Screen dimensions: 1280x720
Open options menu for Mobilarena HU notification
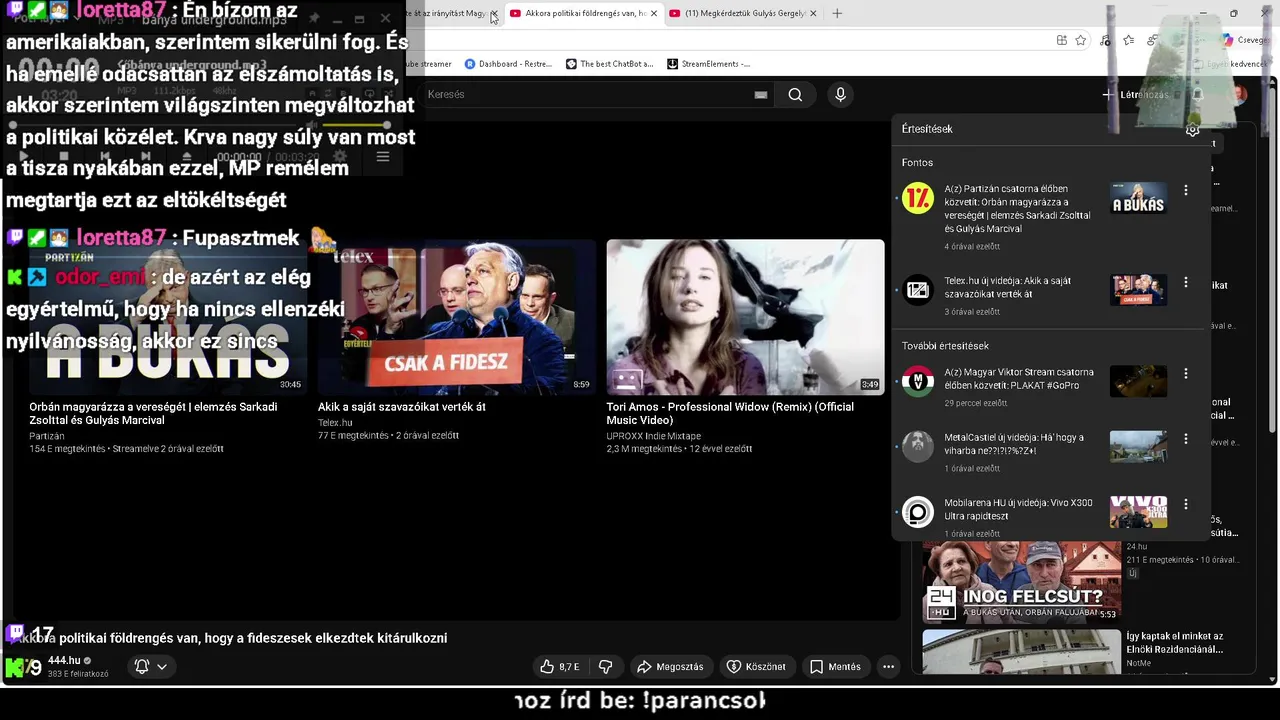(x=1186, y=504)
